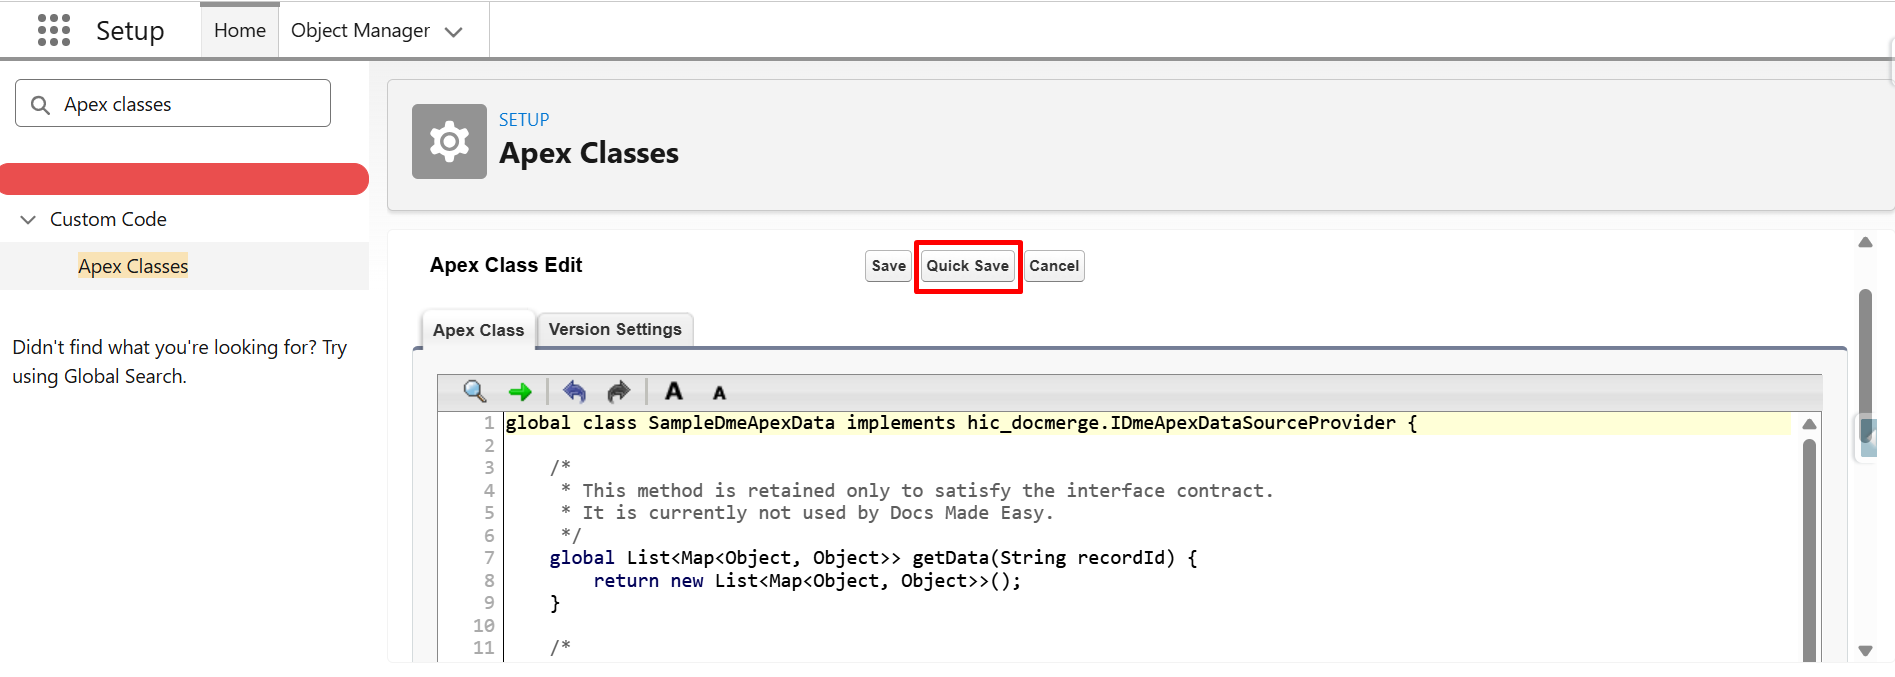Click line number 10 in gutter
Viewport: 1895px width, 677px height.
(x=484, y=626)
